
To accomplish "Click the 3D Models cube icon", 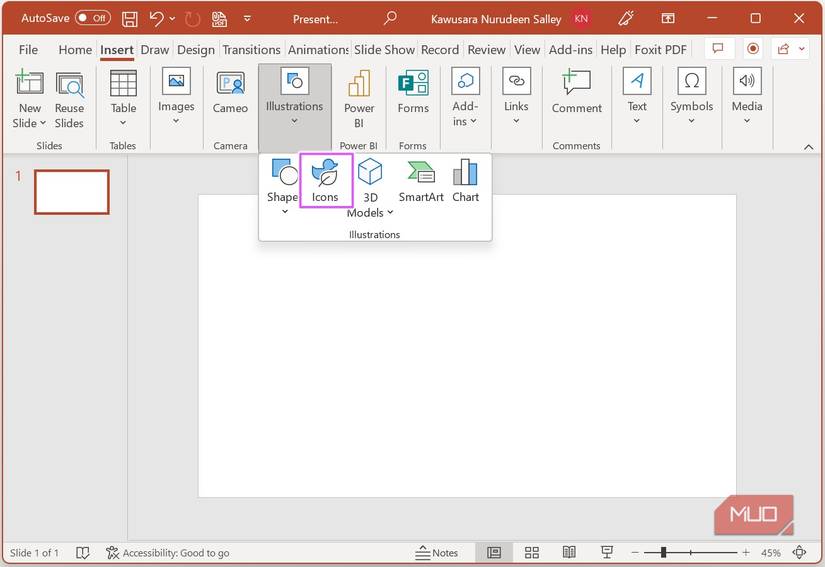I will click(x=370, y=173).
